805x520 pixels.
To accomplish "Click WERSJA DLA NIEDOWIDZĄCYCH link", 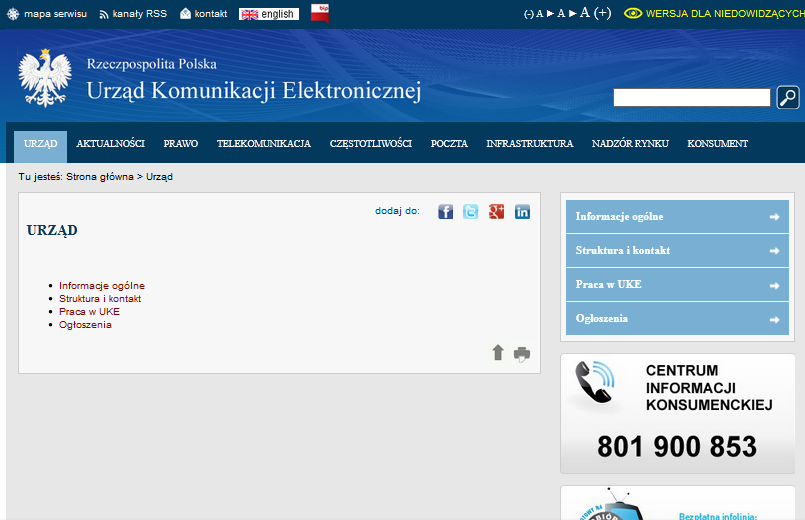I will click(x=725, y=14).
